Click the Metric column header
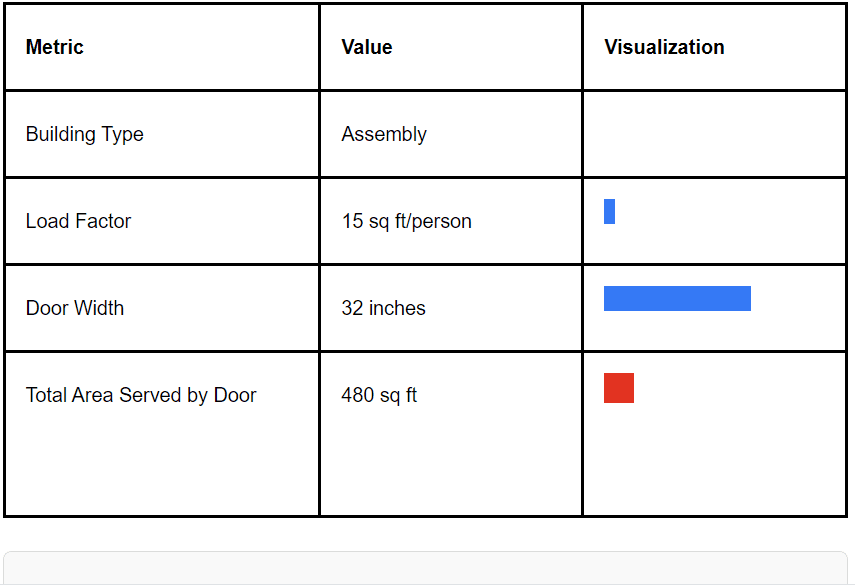Viewport: 855px width, 585px height. click(55, 47)
